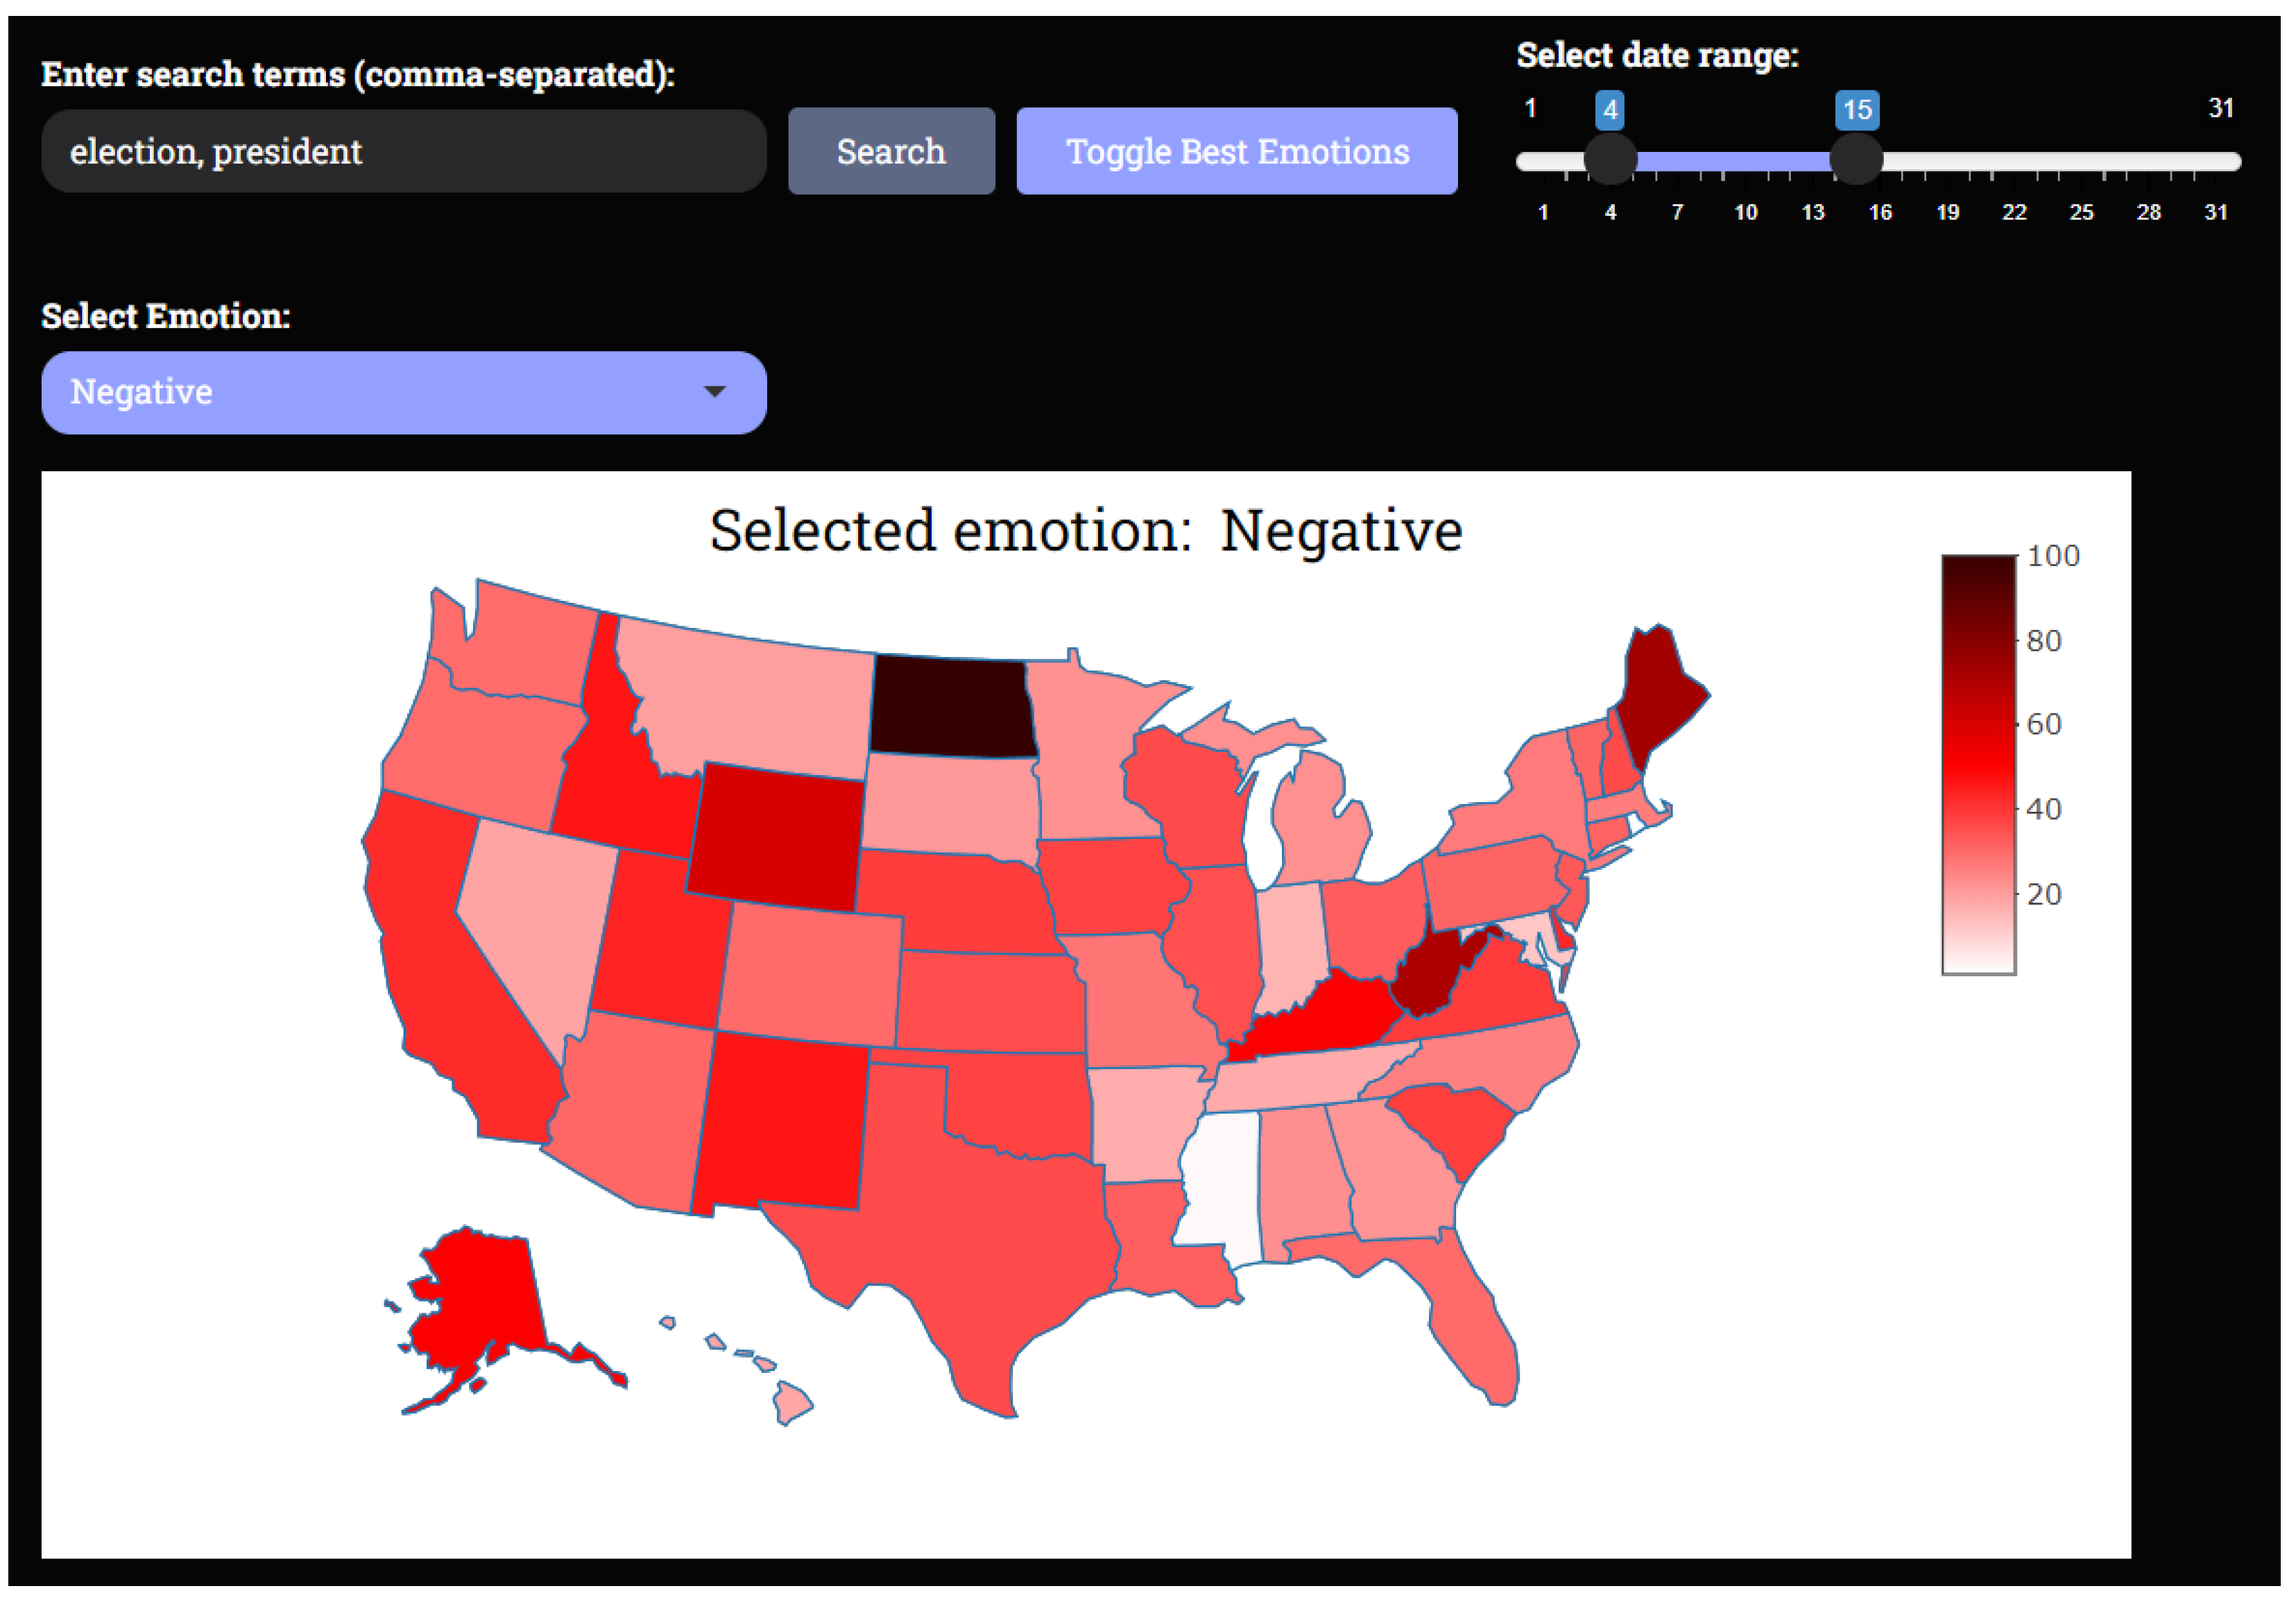The image size is (2296, 1602).
Task: Click the dropdown arrow next to Negative
Action: coord(714,392)
